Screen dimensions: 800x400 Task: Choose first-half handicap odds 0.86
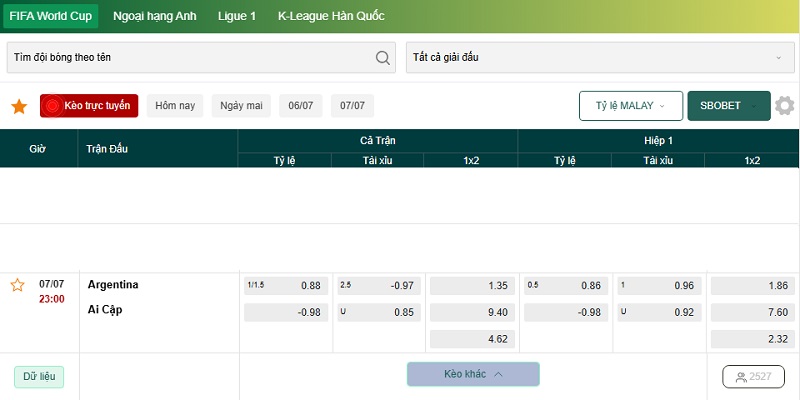coord(566,286)
